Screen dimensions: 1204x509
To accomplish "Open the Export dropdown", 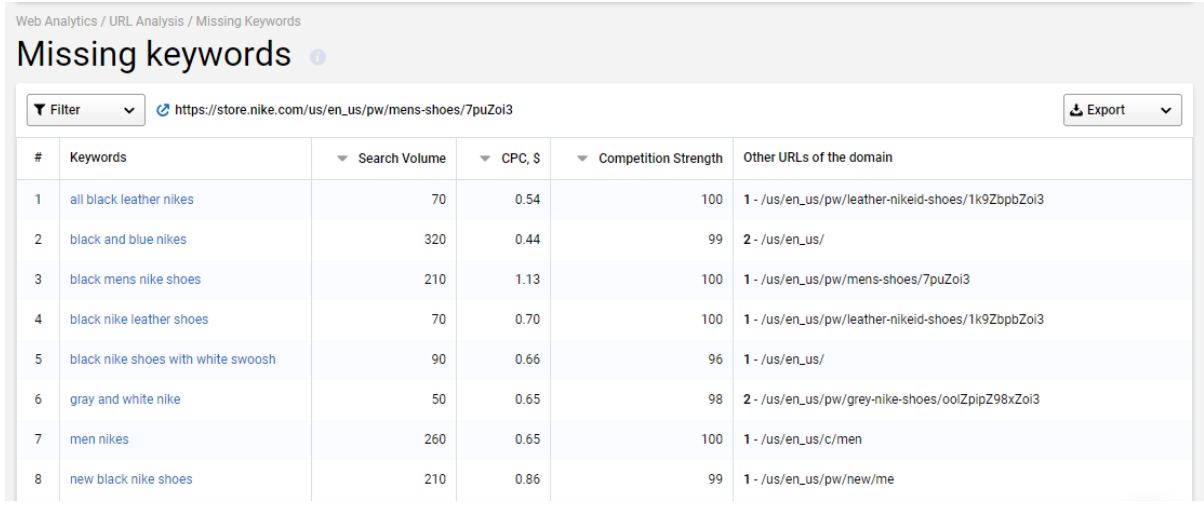I will (x=1123, y=110).
